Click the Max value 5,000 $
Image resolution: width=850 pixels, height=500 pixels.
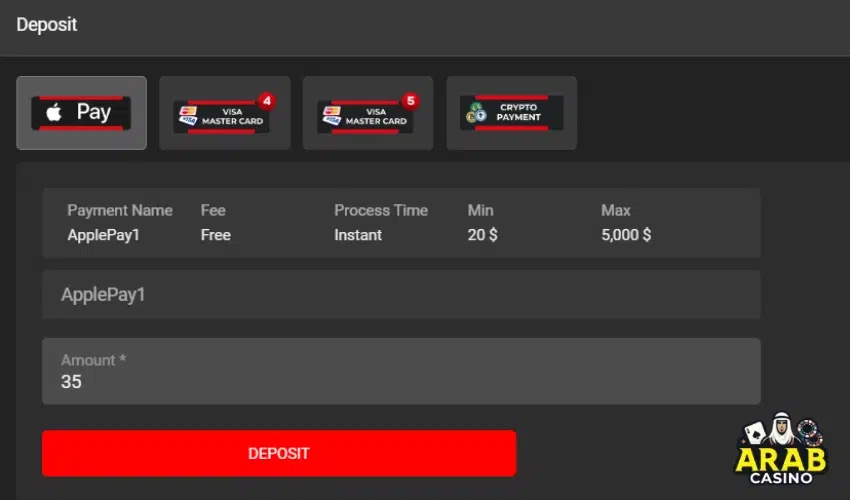pos(626,235)
